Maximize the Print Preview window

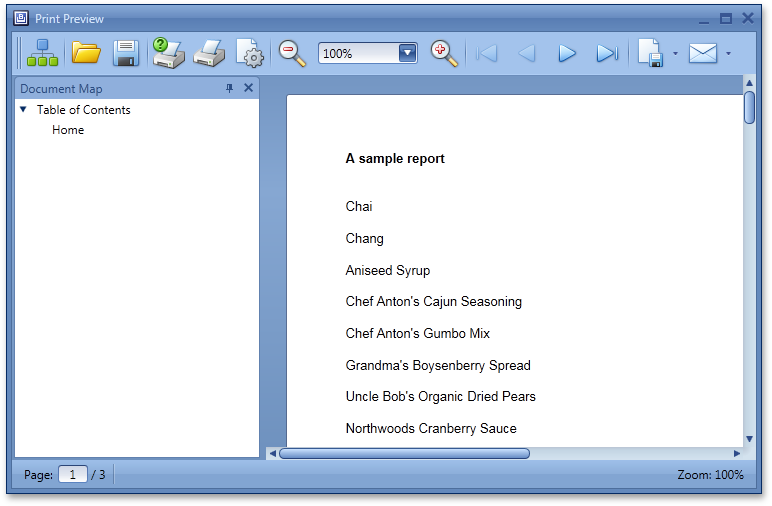(x=726, y=19)
